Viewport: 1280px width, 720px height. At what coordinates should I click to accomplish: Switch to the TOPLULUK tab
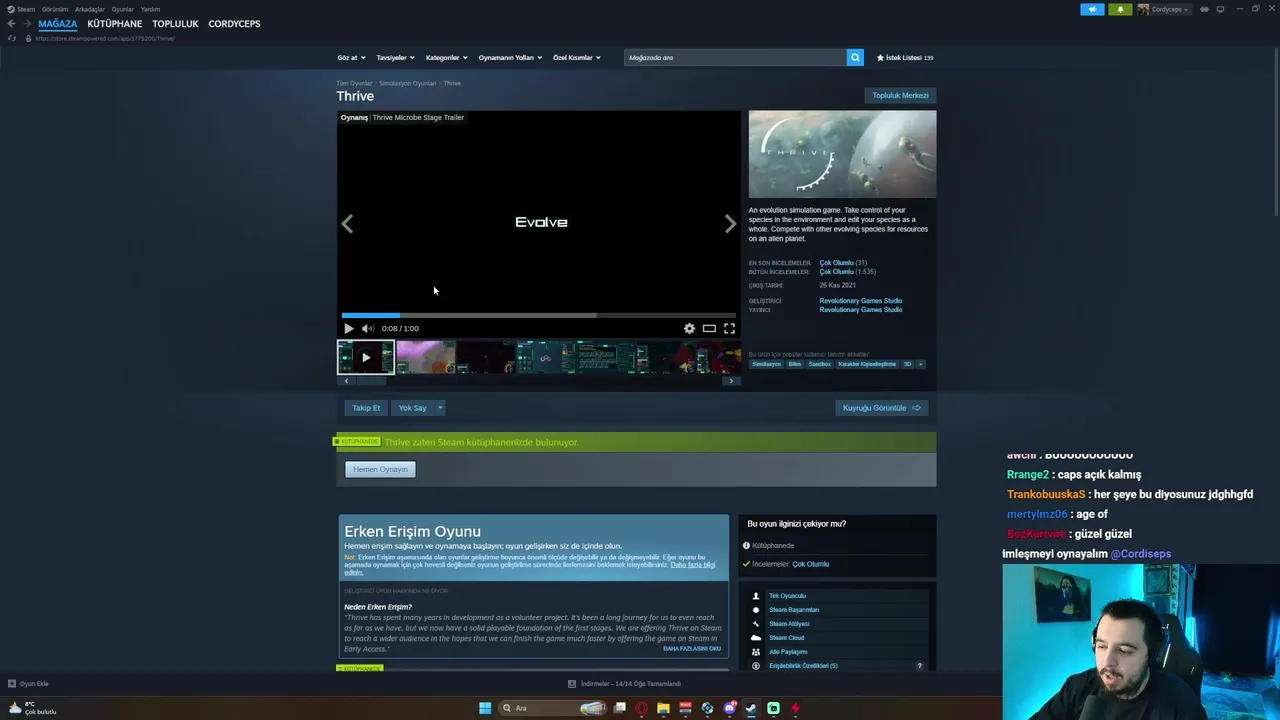coord(175,24)
